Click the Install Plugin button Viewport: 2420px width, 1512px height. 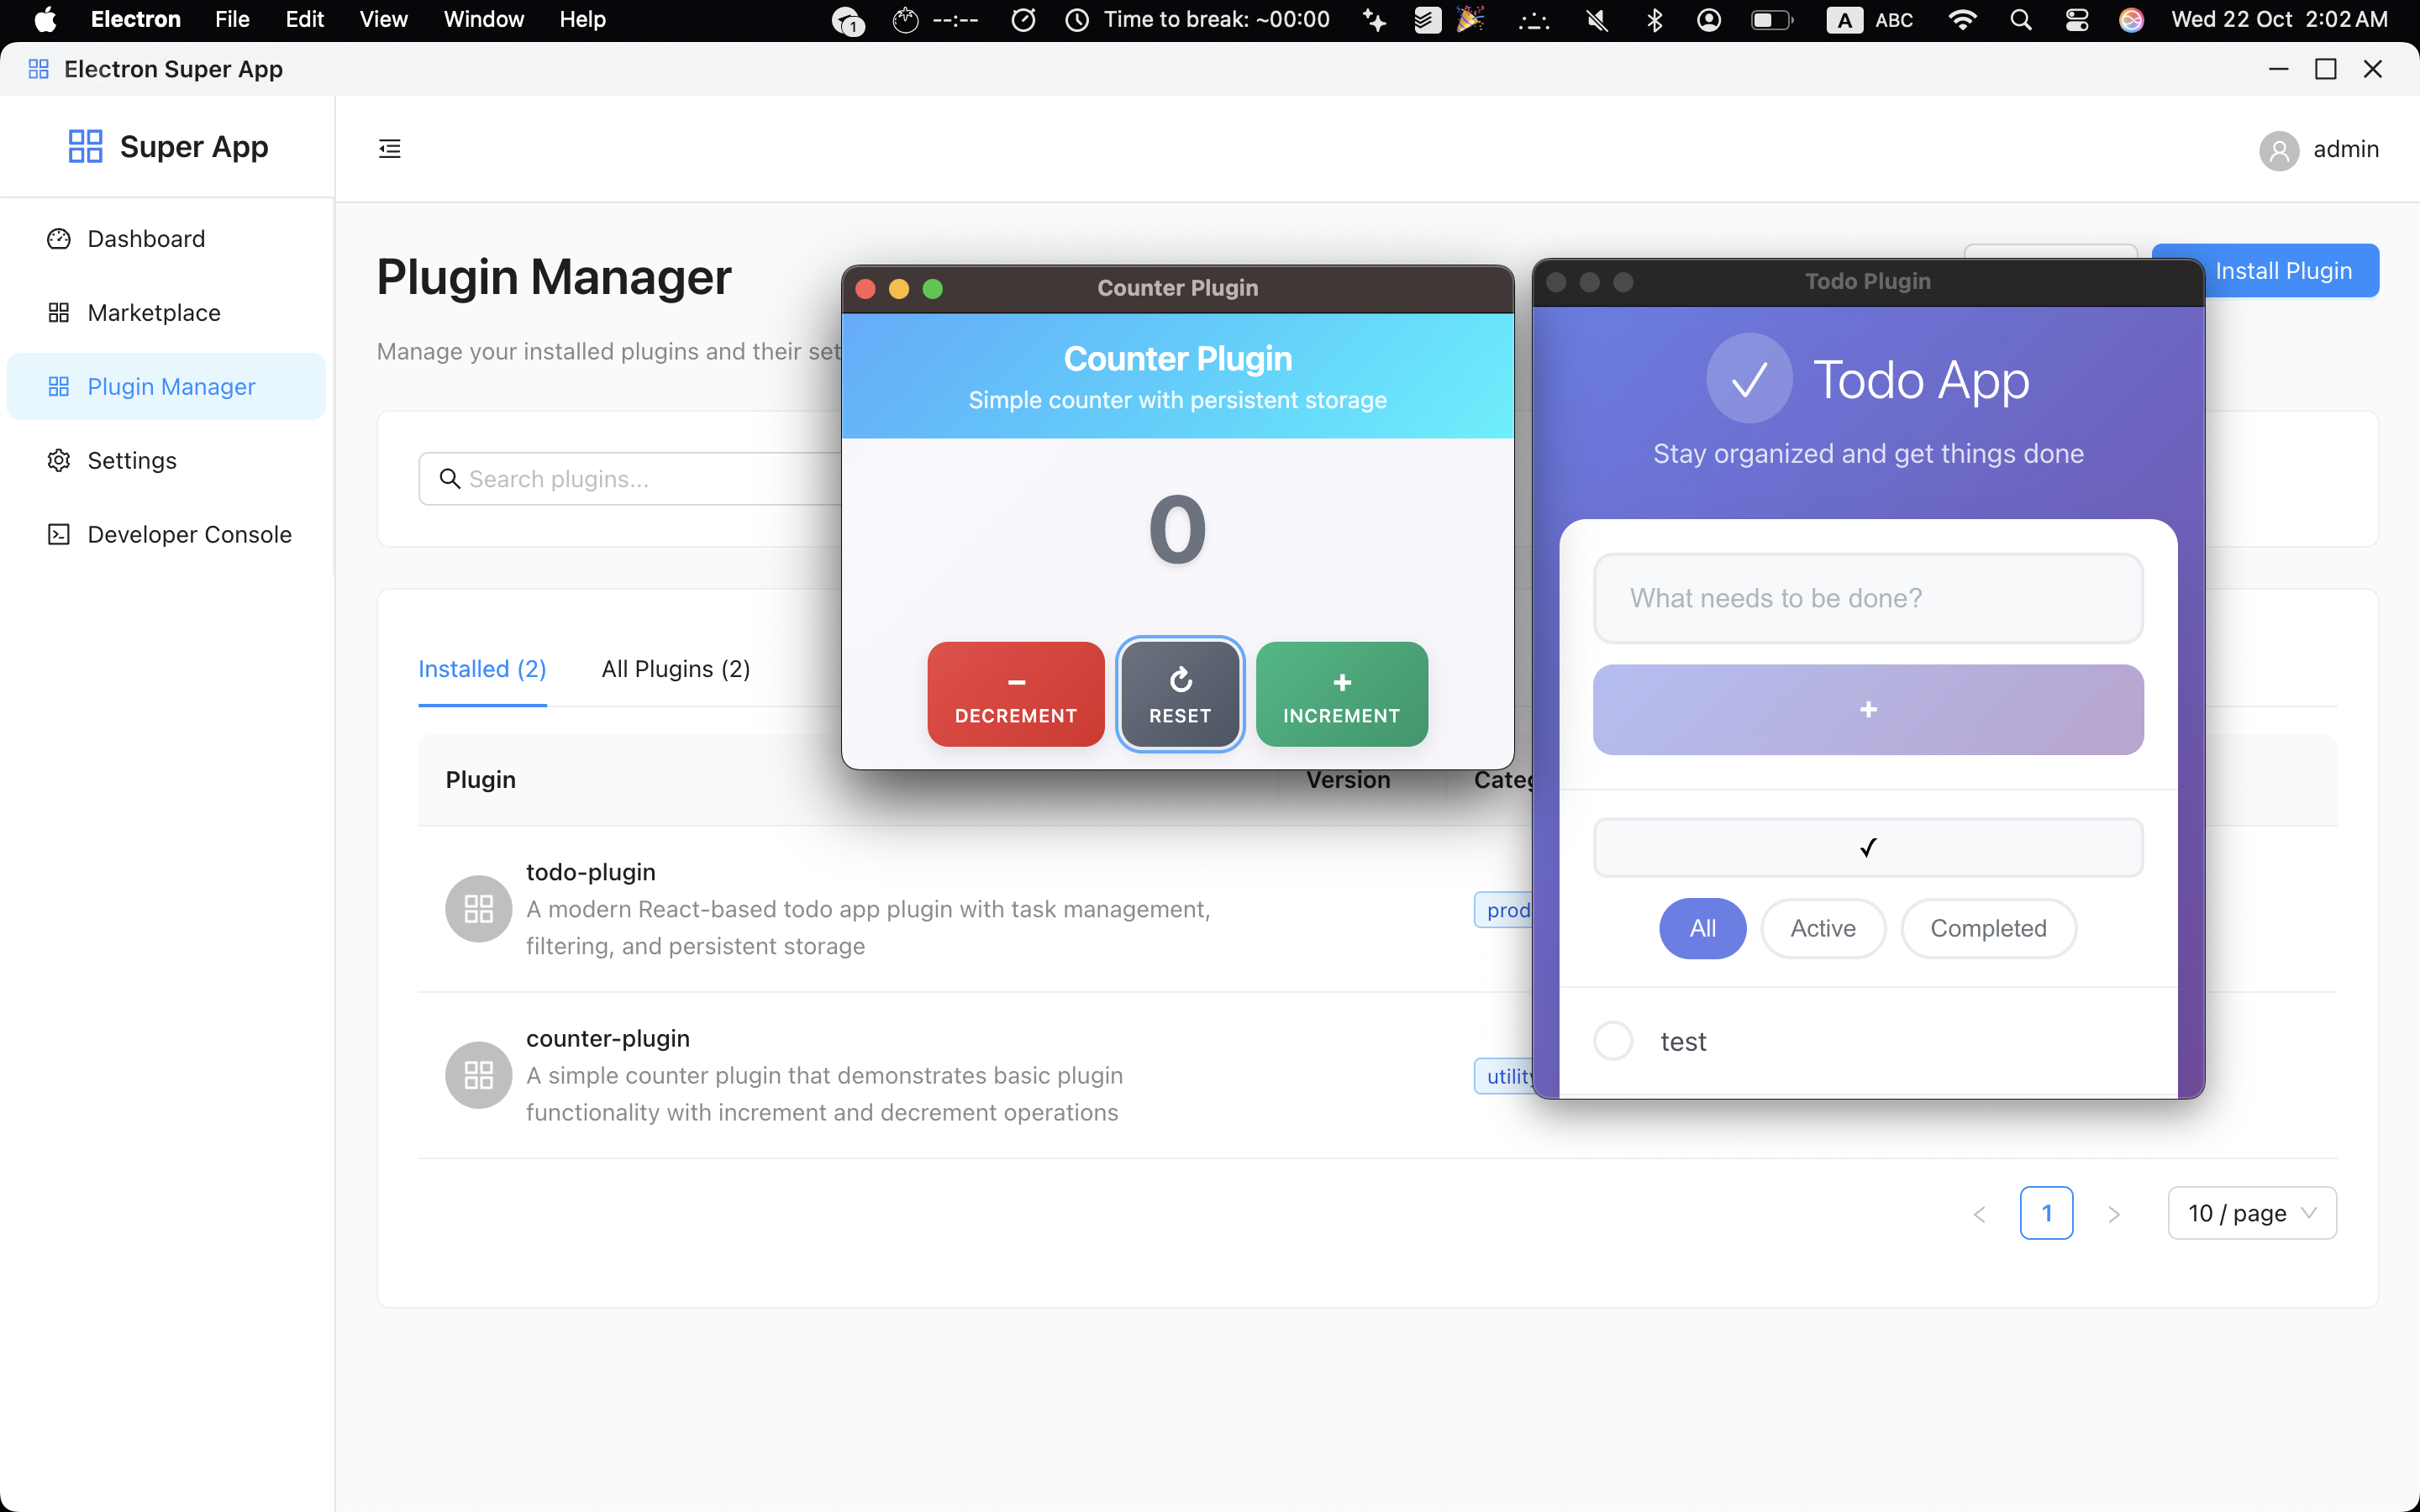(x=2285, y=270)
